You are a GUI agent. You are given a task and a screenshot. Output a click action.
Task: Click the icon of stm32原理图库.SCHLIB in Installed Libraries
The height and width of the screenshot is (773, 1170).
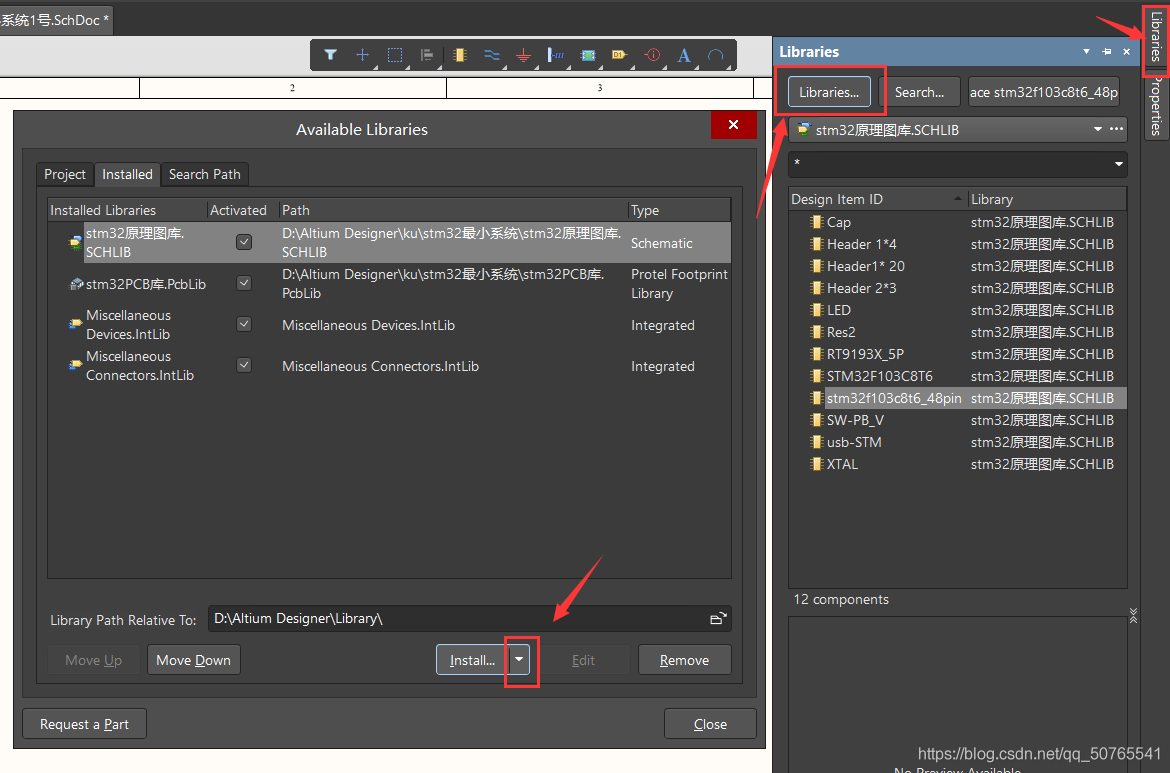coord(75,242)
